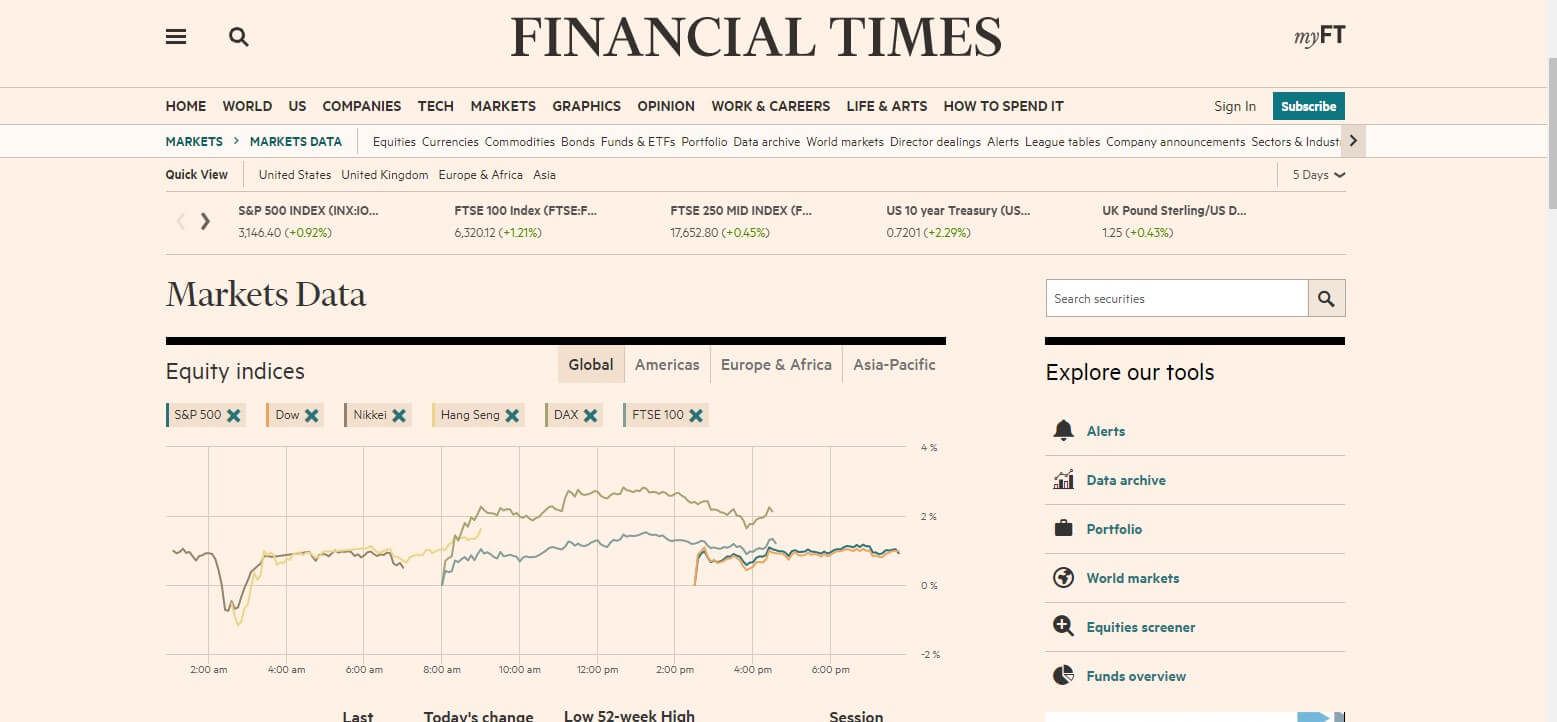Remove Nikkei from the chart
Screen dimensions: 1557x722
[399, 415]
